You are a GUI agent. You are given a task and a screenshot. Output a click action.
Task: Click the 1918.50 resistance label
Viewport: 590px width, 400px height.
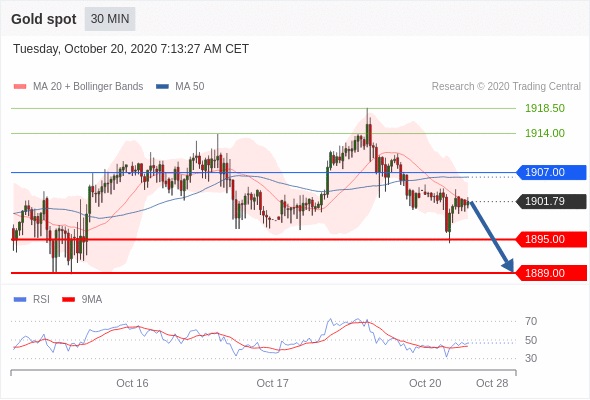[545, 108]
